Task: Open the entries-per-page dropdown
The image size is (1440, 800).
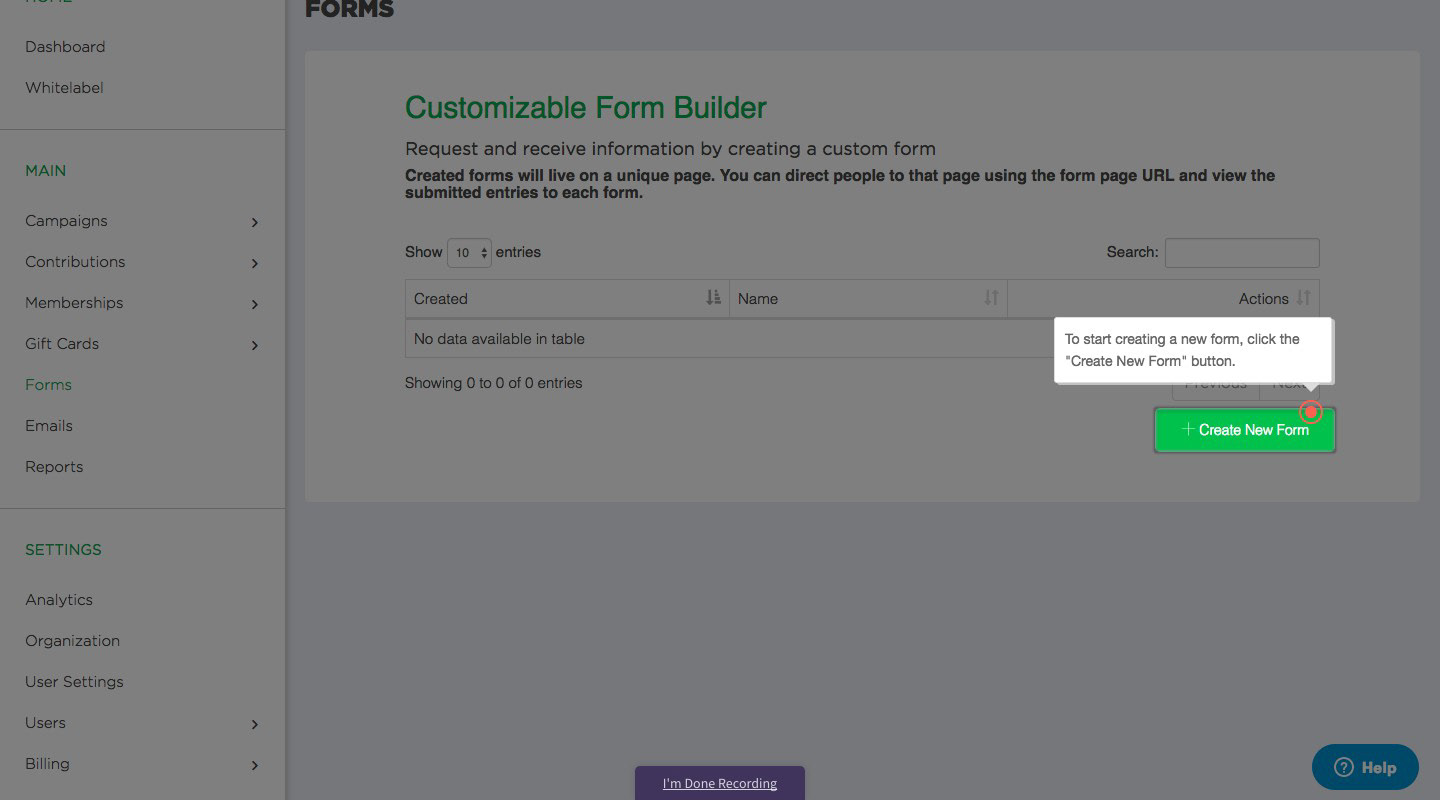Action: (x=469, y=253)
